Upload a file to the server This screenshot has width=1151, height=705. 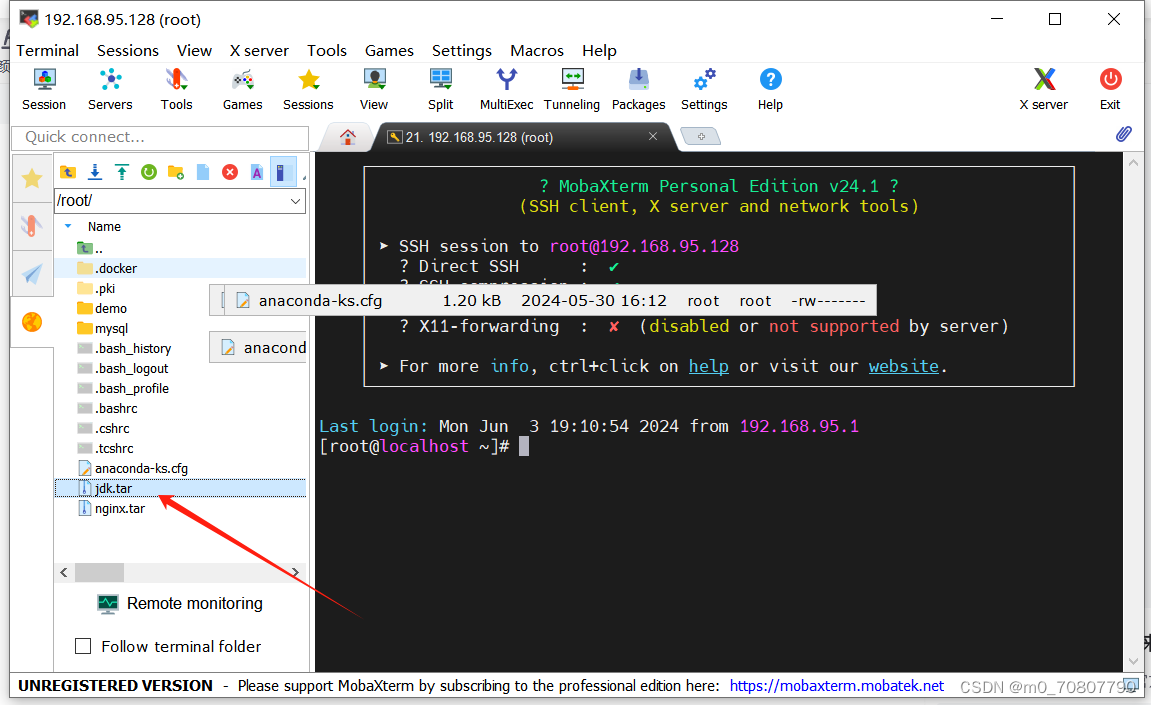tap(120, 172)
